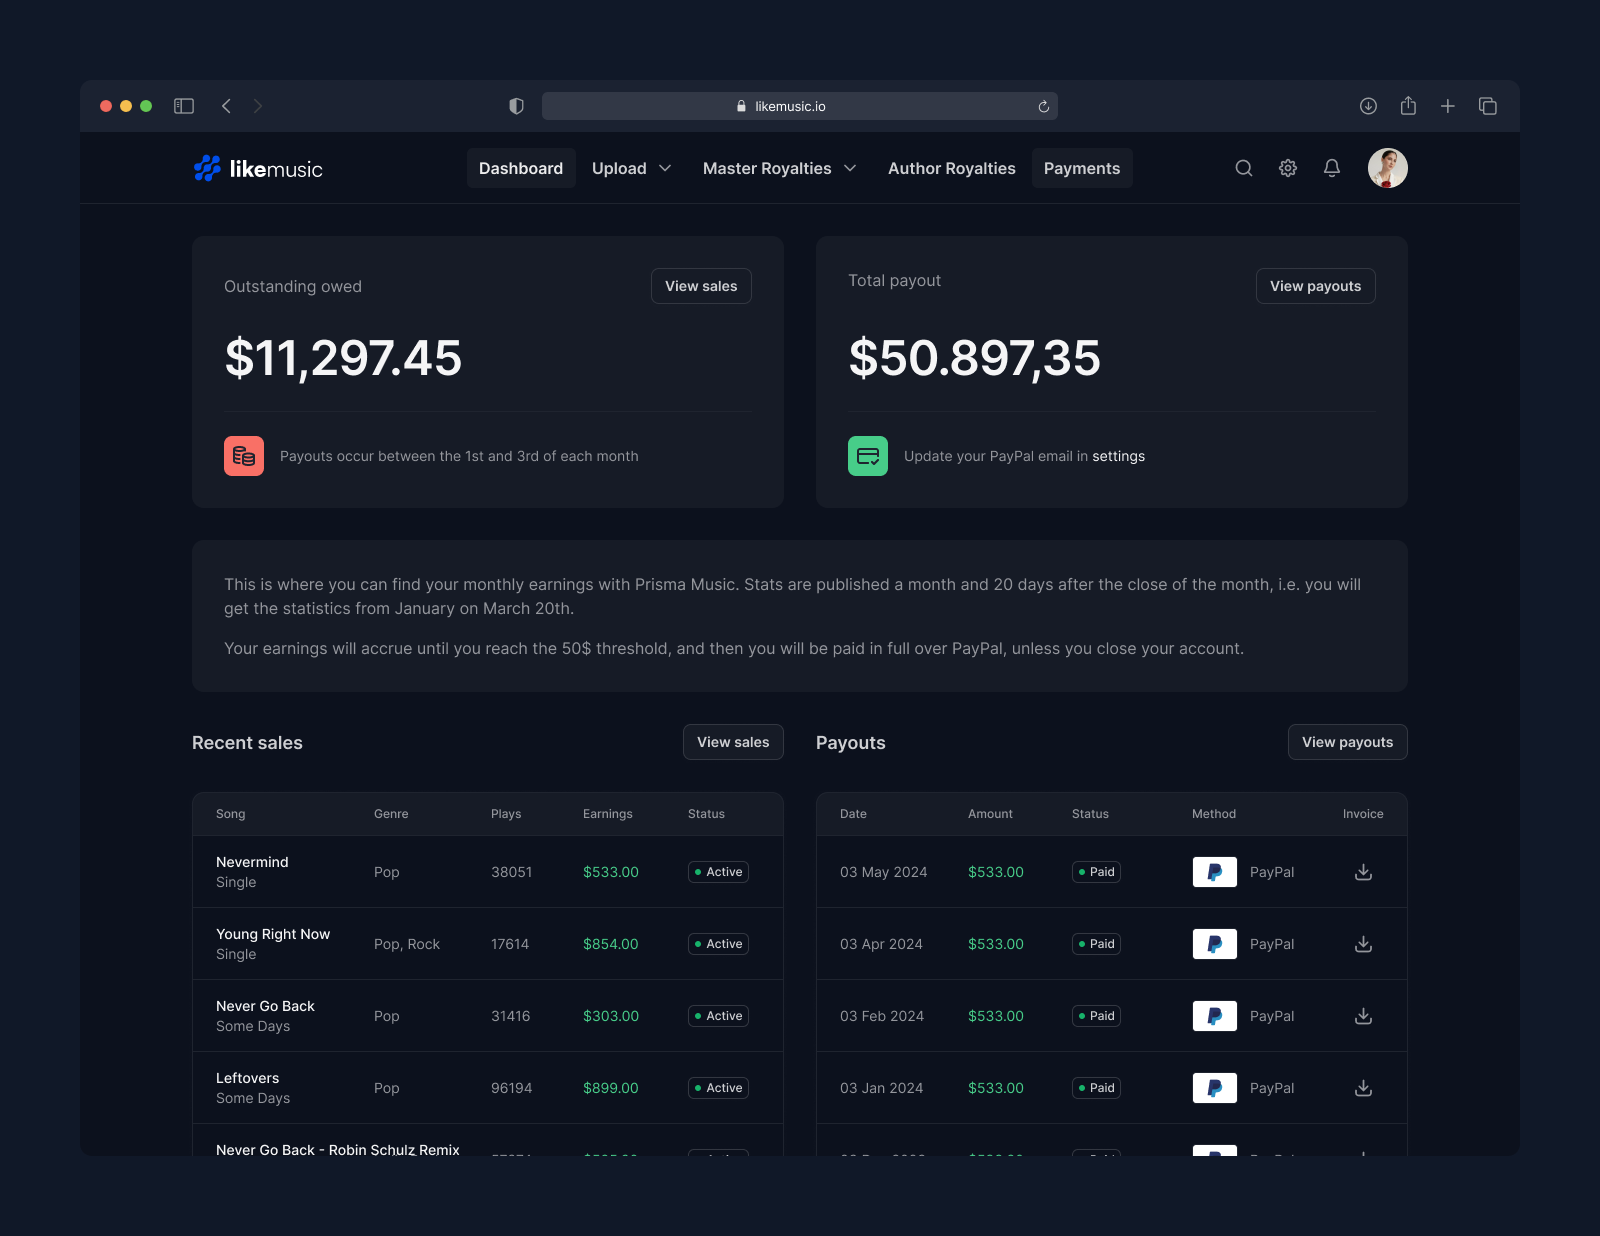Image resolution: width=1600 pixels, height=1236 pixels.
Task: Click the Active status badge on Nevermind
Action: 717,871
